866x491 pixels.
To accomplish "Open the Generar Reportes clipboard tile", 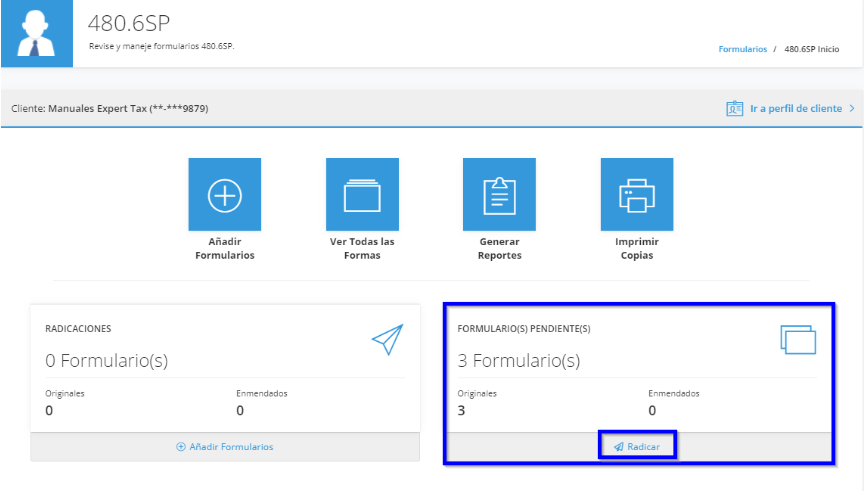I will click(499, 194).
